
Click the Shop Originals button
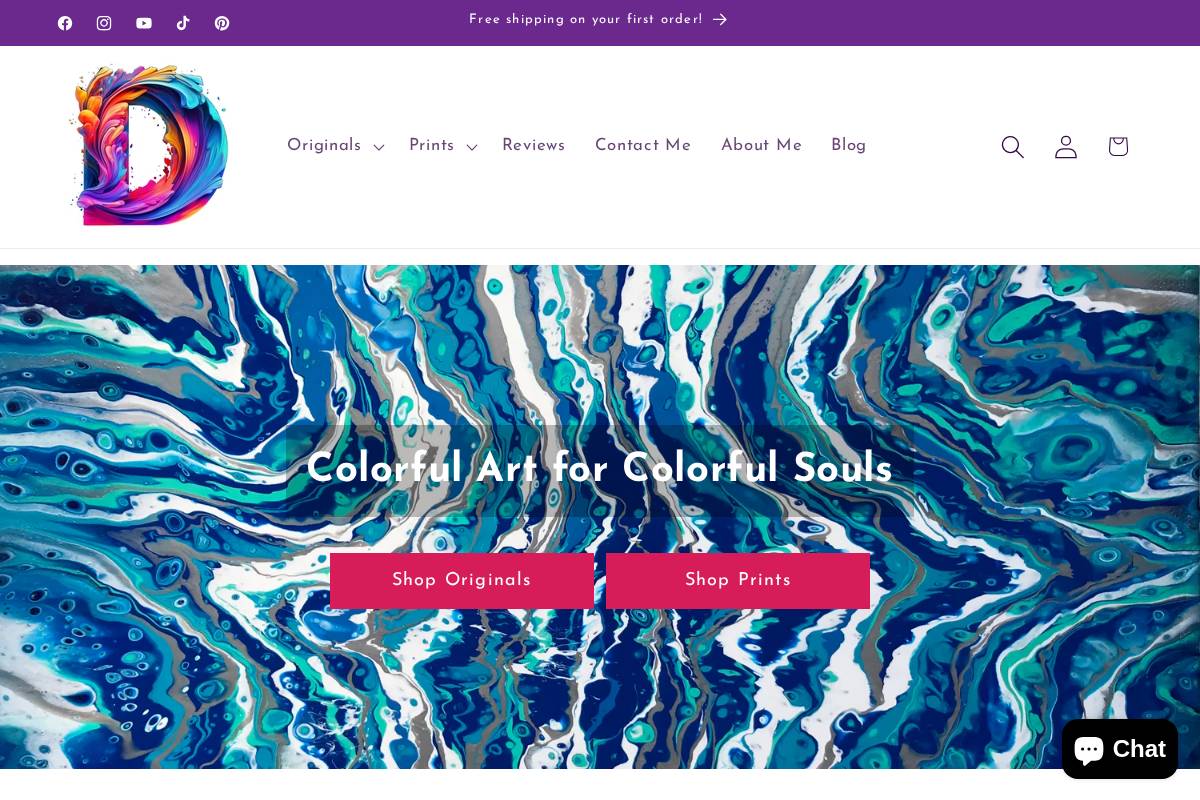(x=461, y=581)
